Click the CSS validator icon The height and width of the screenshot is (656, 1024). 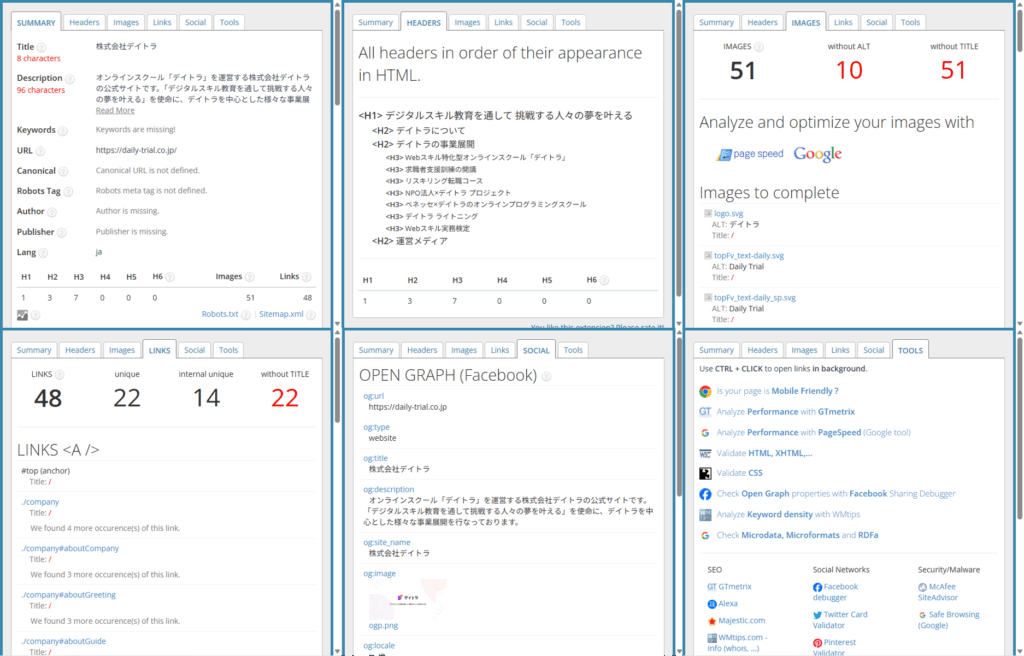point(705,473)
